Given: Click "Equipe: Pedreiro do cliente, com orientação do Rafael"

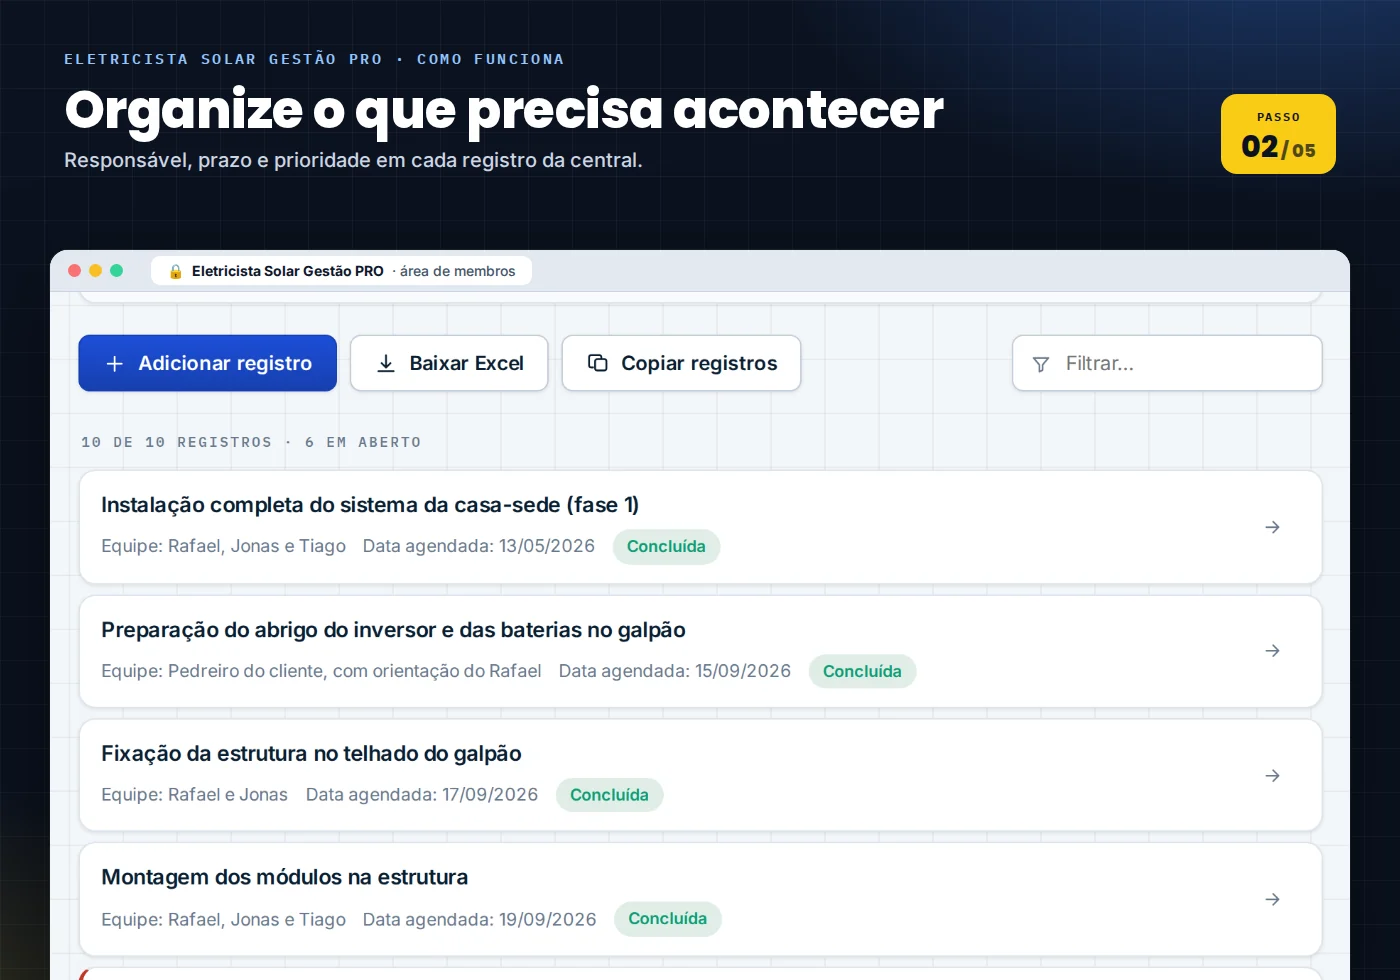Looking at the screenshot, I should [321, 671].
